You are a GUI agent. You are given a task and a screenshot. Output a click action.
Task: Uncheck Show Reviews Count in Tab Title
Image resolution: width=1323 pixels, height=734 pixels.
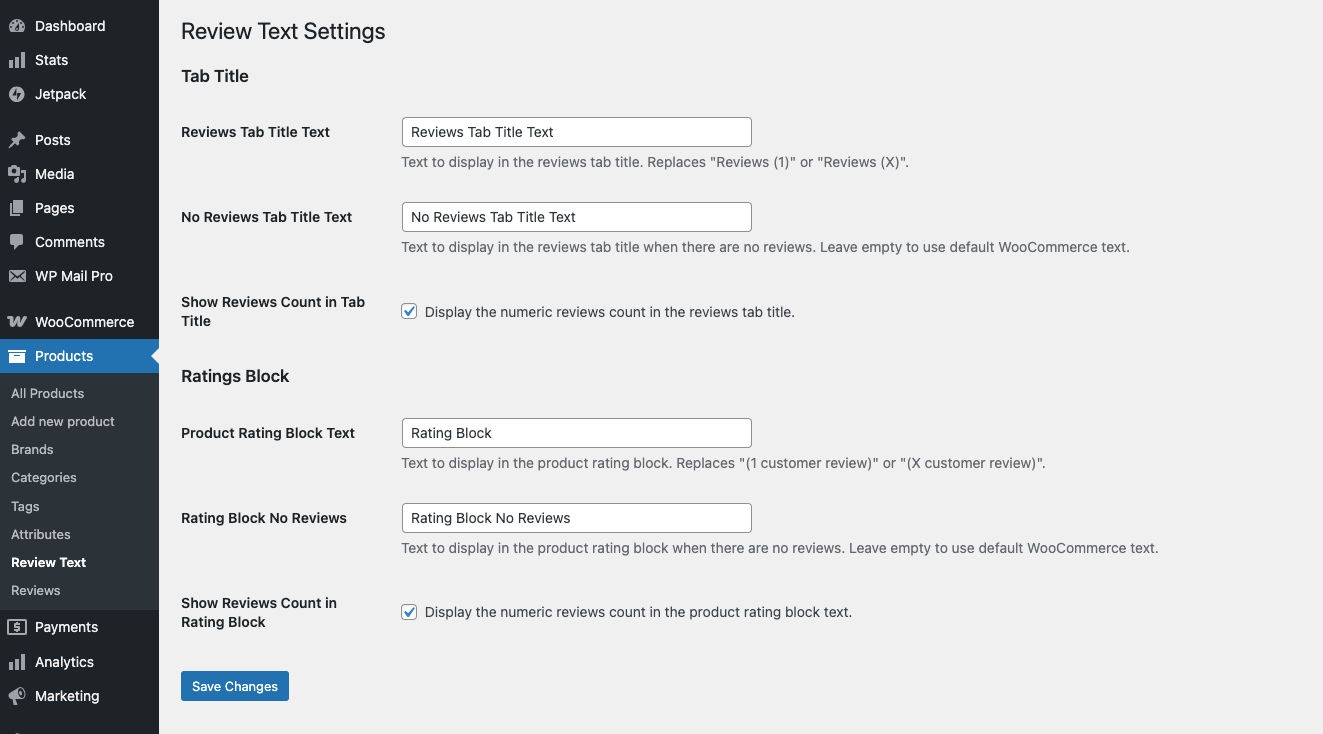(x=409, y=312)
